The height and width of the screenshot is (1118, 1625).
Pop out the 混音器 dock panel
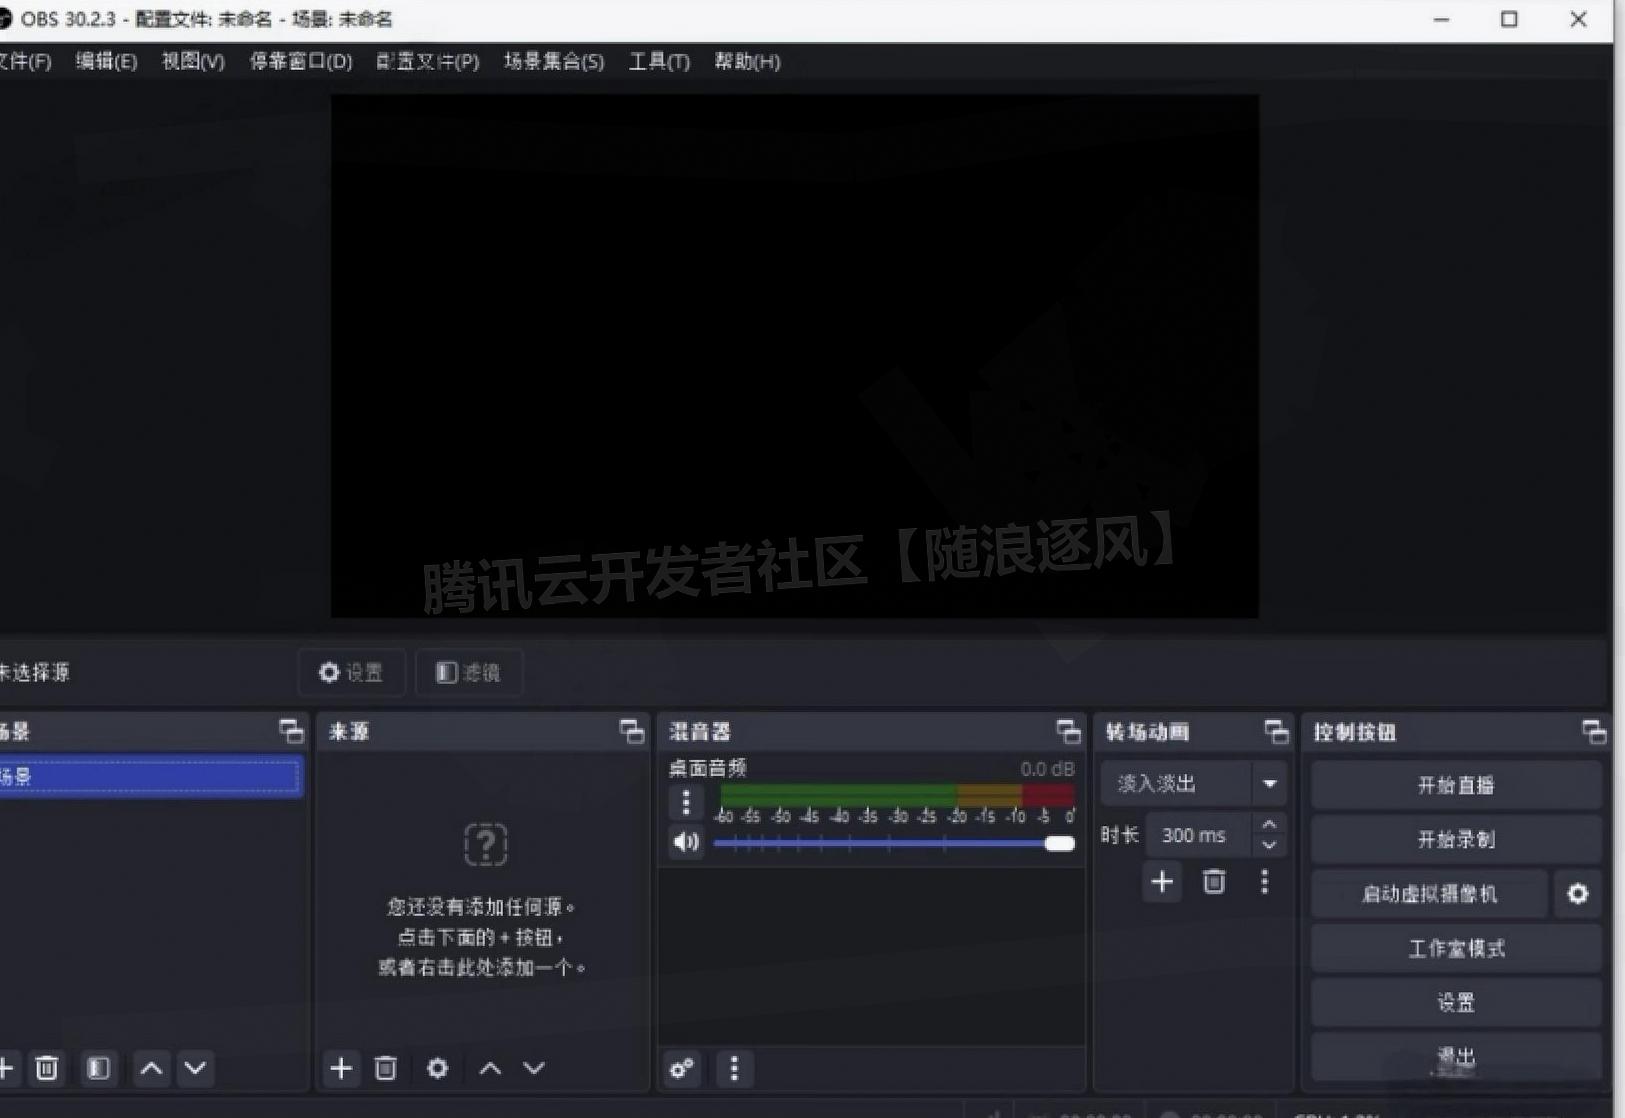click(x=1068, y=731)
